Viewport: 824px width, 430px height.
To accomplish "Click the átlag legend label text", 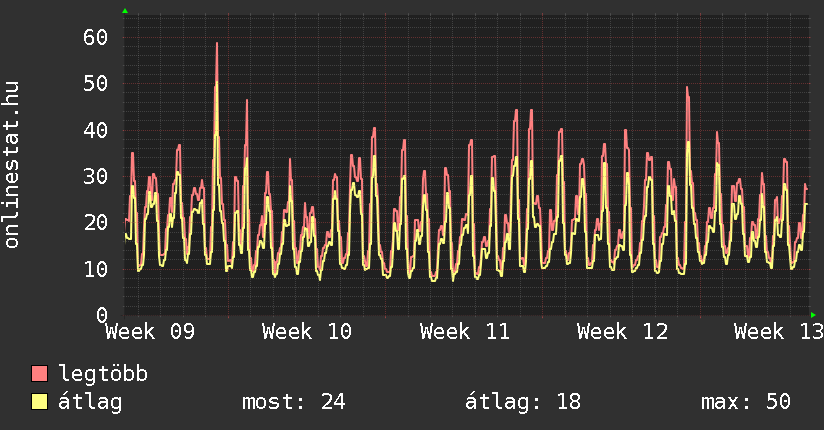I will 90,402.
